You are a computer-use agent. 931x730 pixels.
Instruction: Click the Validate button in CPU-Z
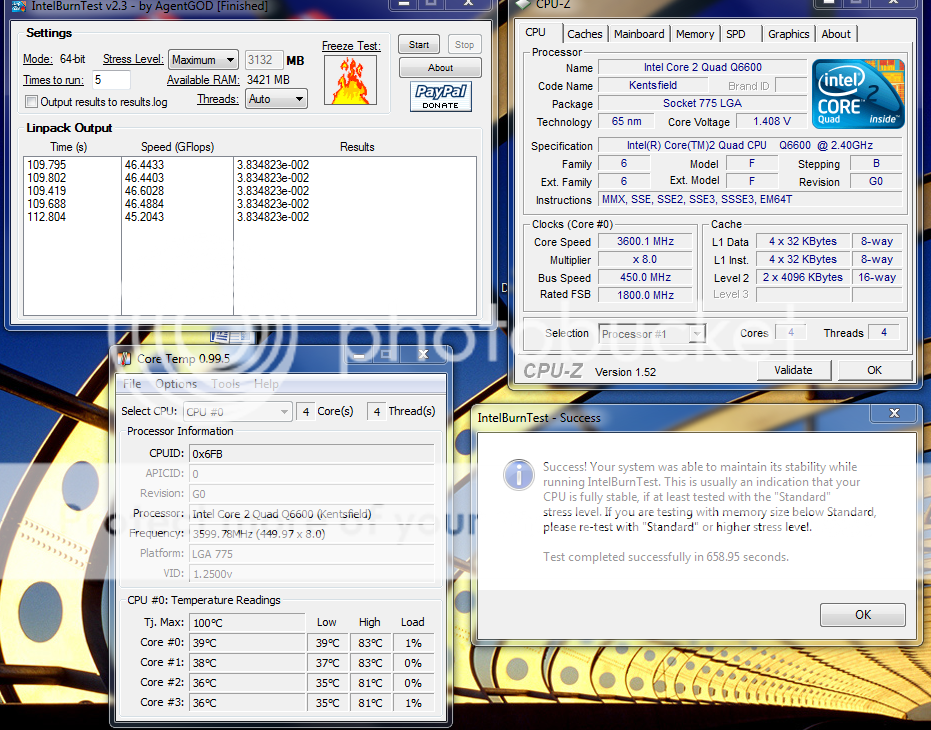[x=793, y=370]
